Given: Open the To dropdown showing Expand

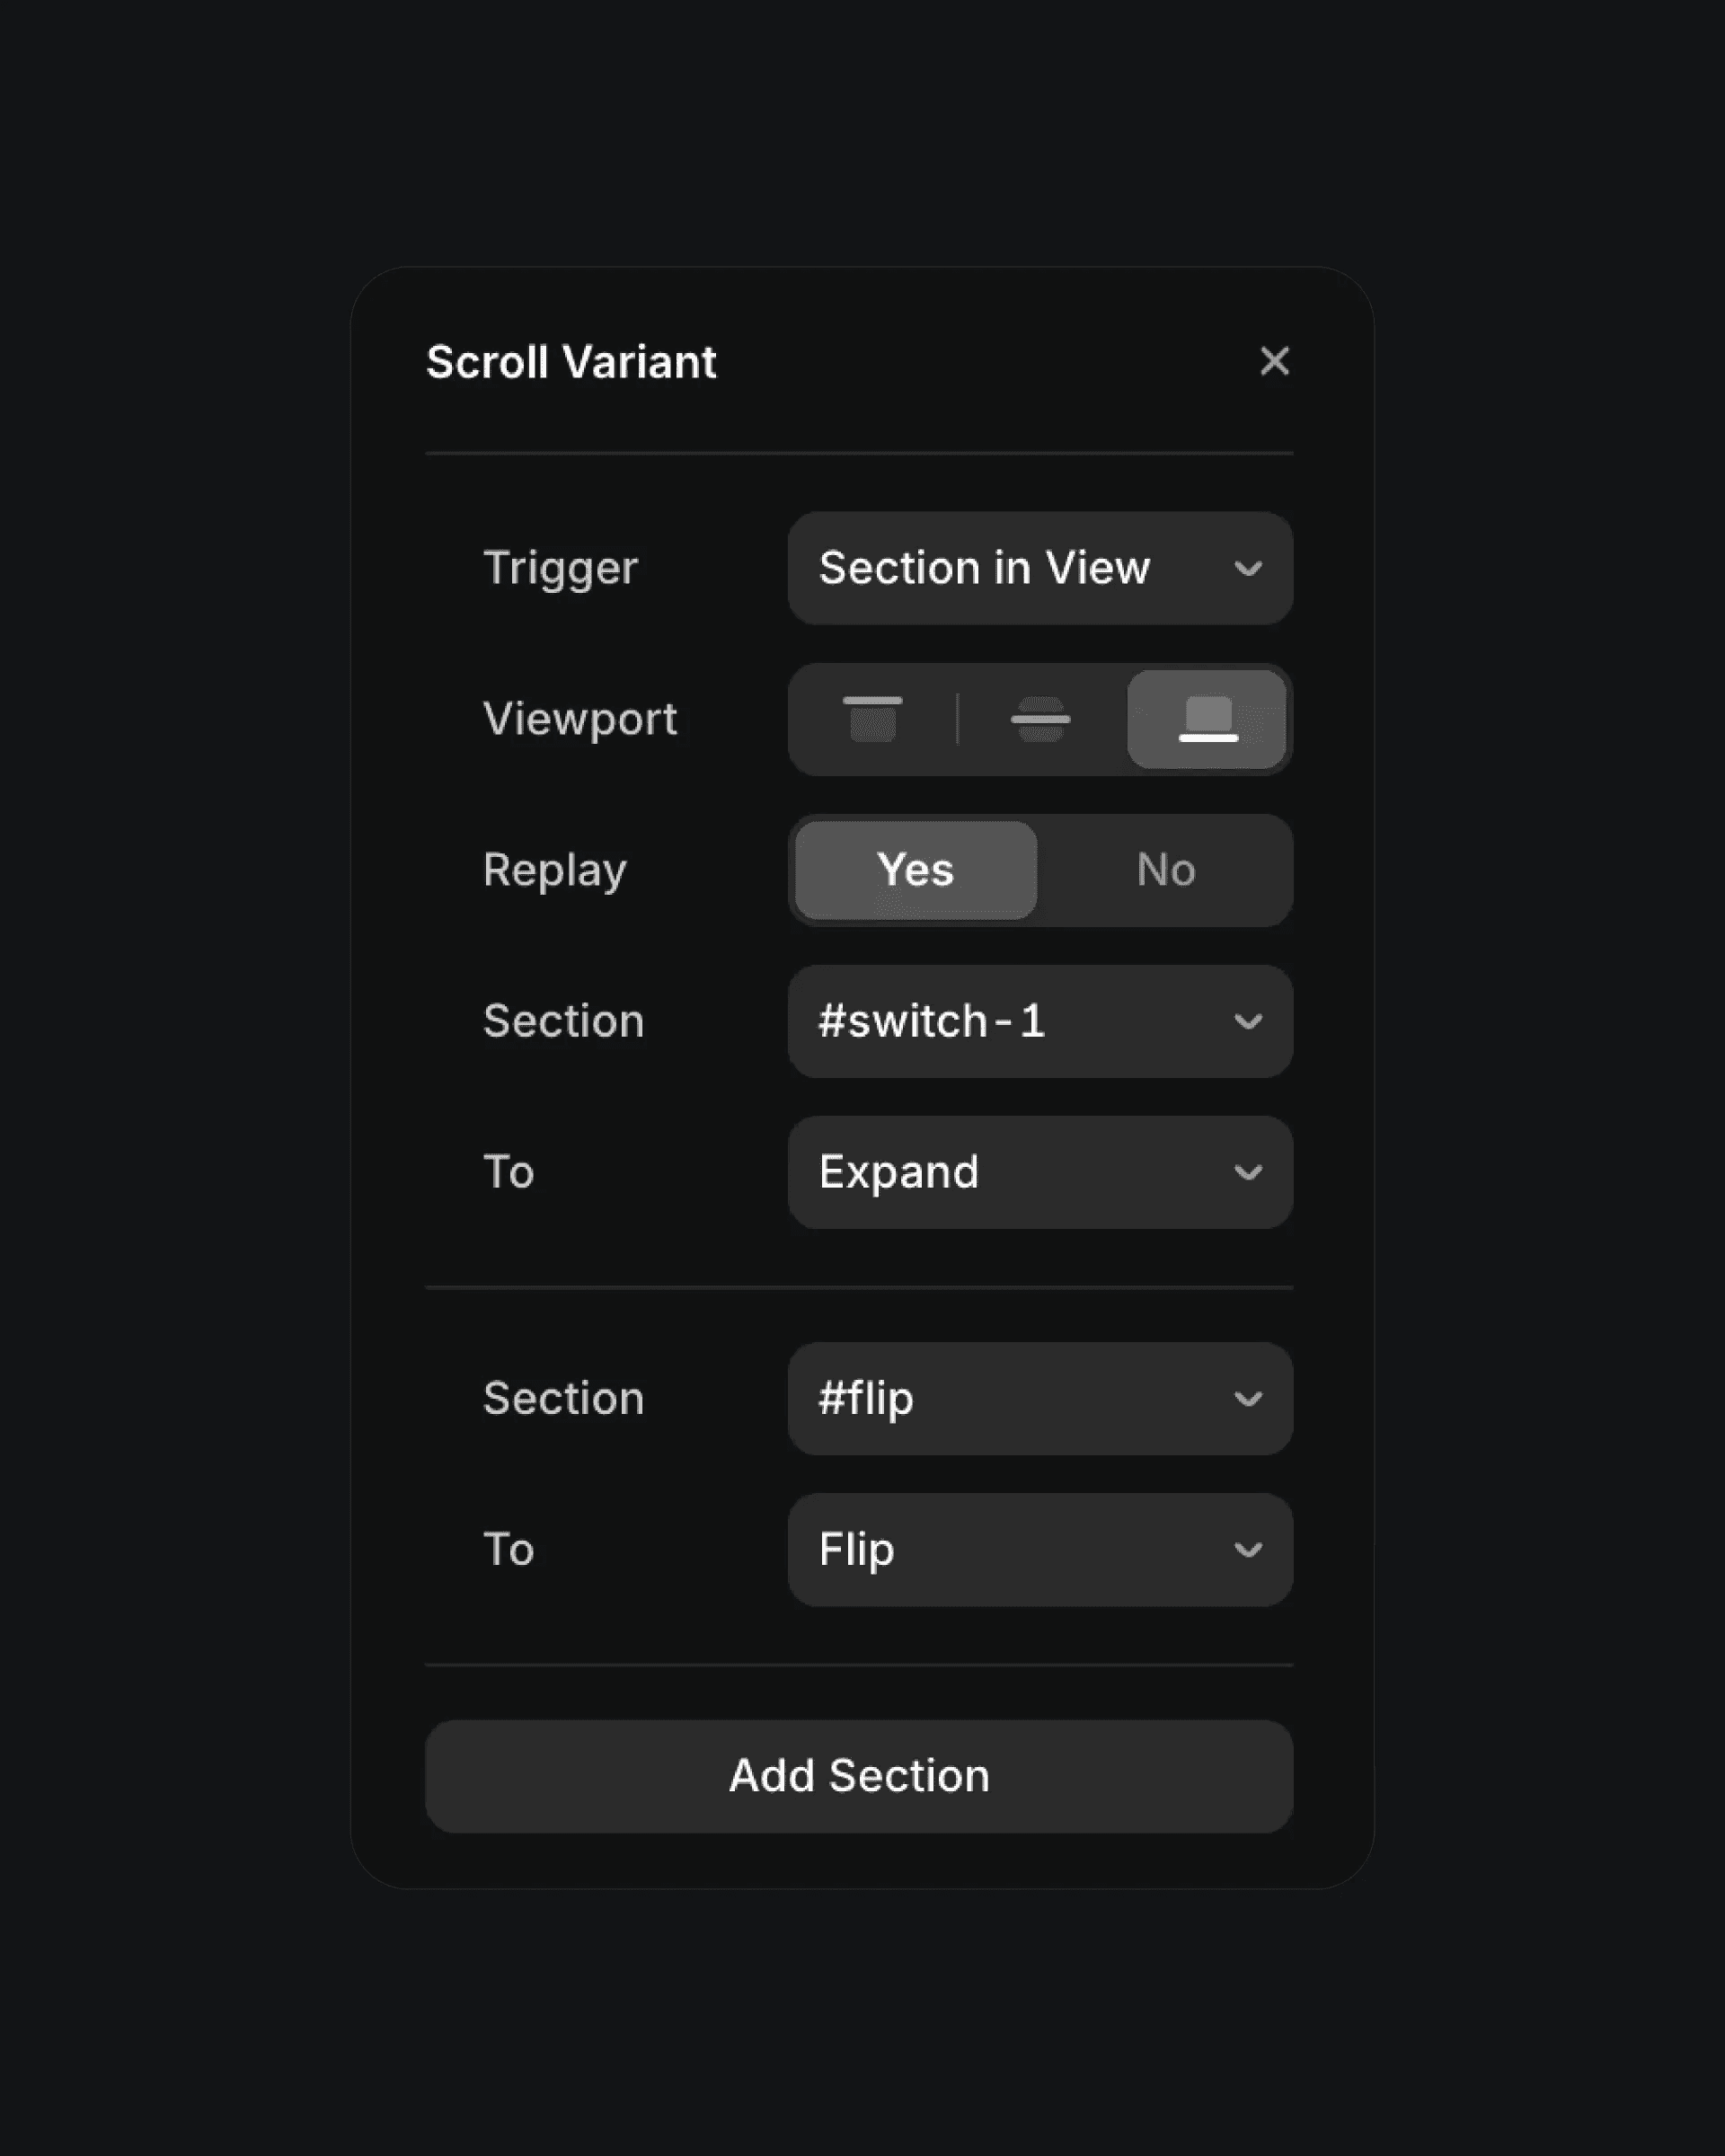Looking at the screenshot, I should pyautogui.click(x=1040, y=1172).
